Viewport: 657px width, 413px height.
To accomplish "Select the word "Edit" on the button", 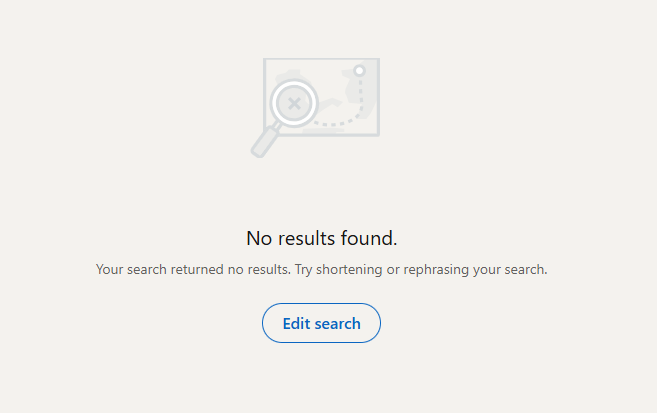I will [x=296, y=323].
